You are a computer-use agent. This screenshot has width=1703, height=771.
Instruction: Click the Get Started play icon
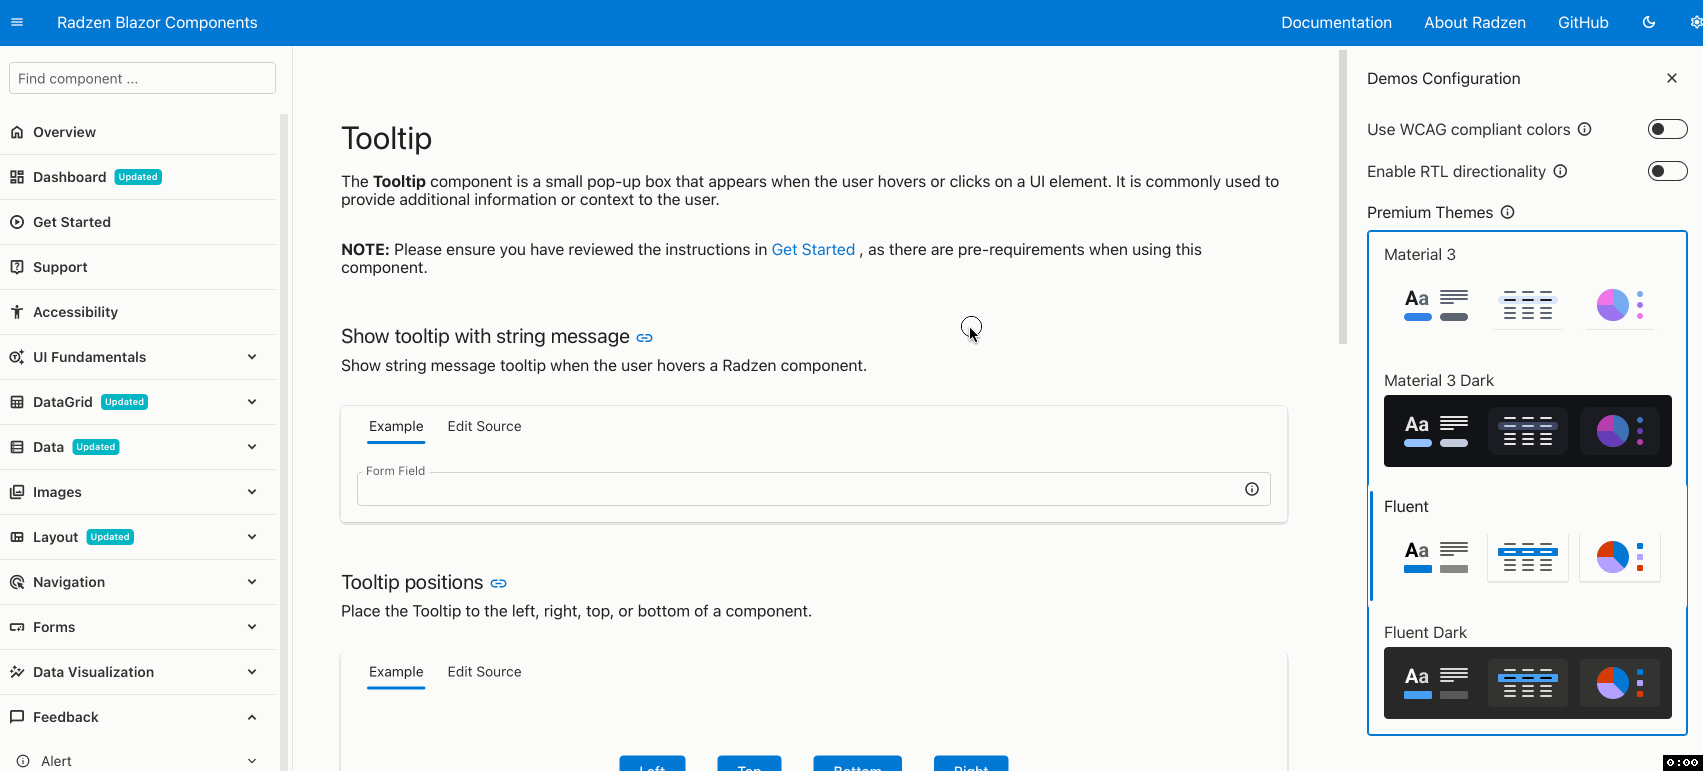17,222
